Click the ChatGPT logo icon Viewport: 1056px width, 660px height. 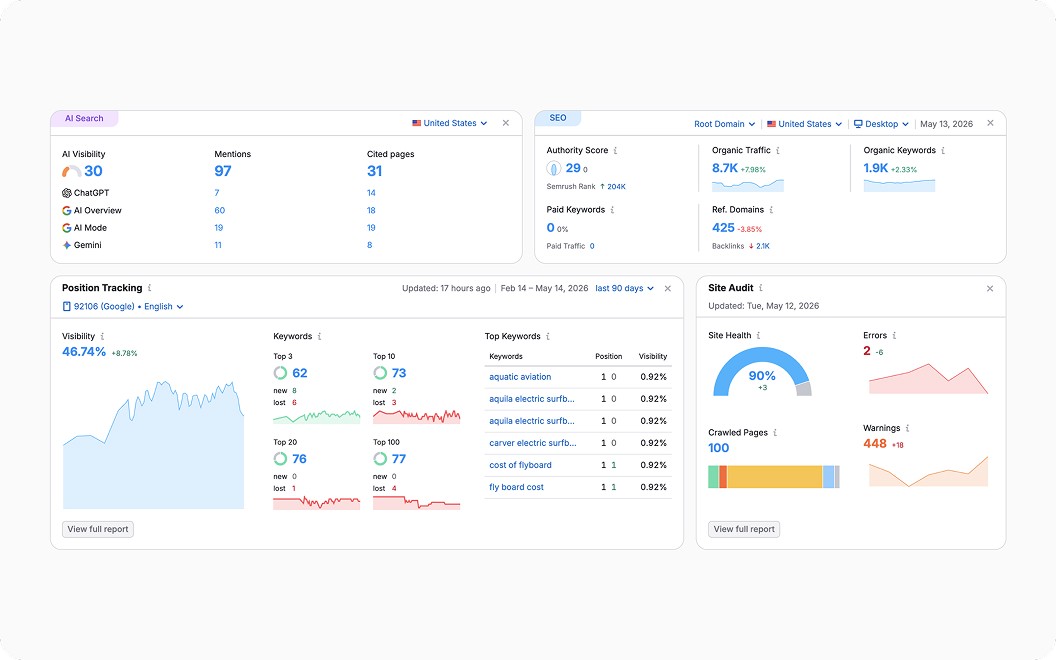pos(67,193)
